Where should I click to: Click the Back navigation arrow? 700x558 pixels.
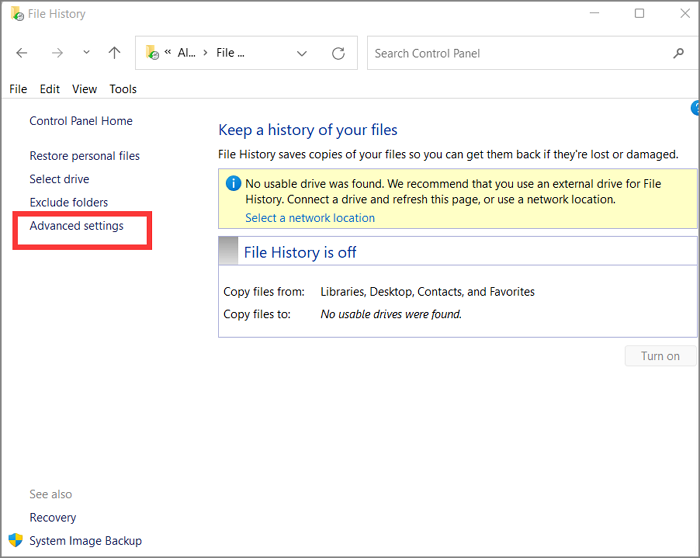click(22, 53)
